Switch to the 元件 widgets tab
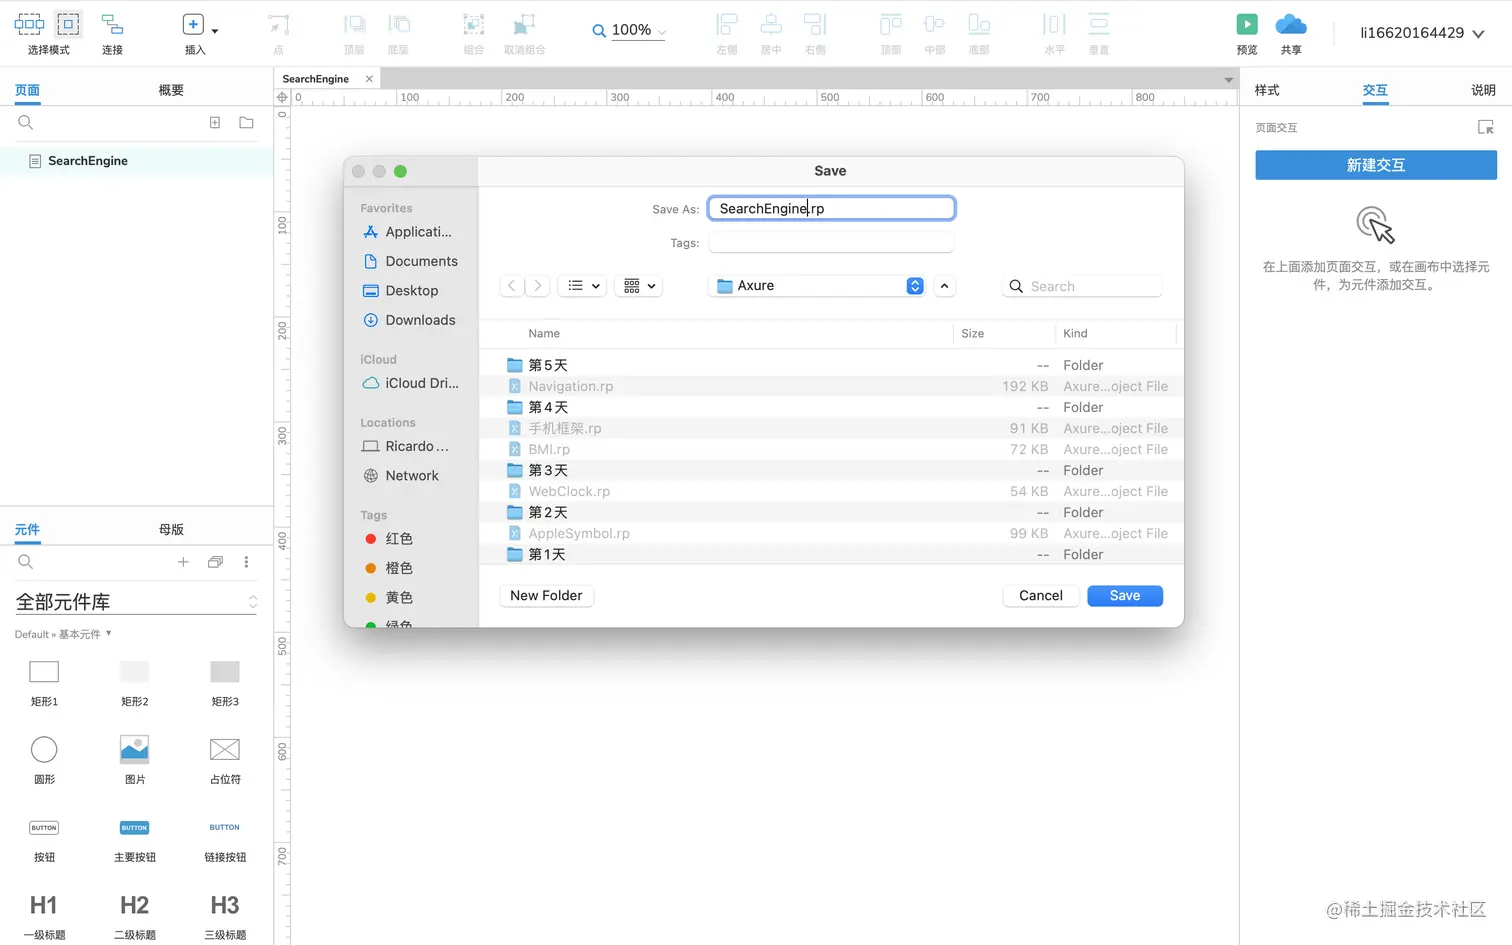This screenshot has height=945, width=1512. pyautogui.click(x=27, y=529)
